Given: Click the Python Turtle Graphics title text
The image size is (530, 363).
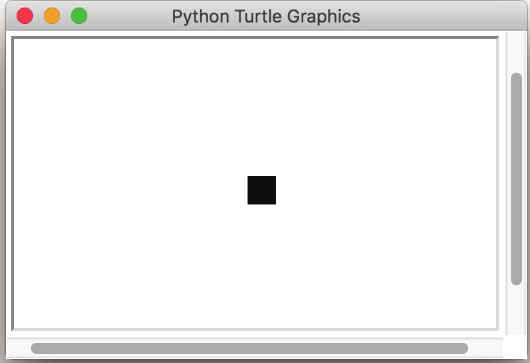Looking at the screenshot, I should coord(266,16).
